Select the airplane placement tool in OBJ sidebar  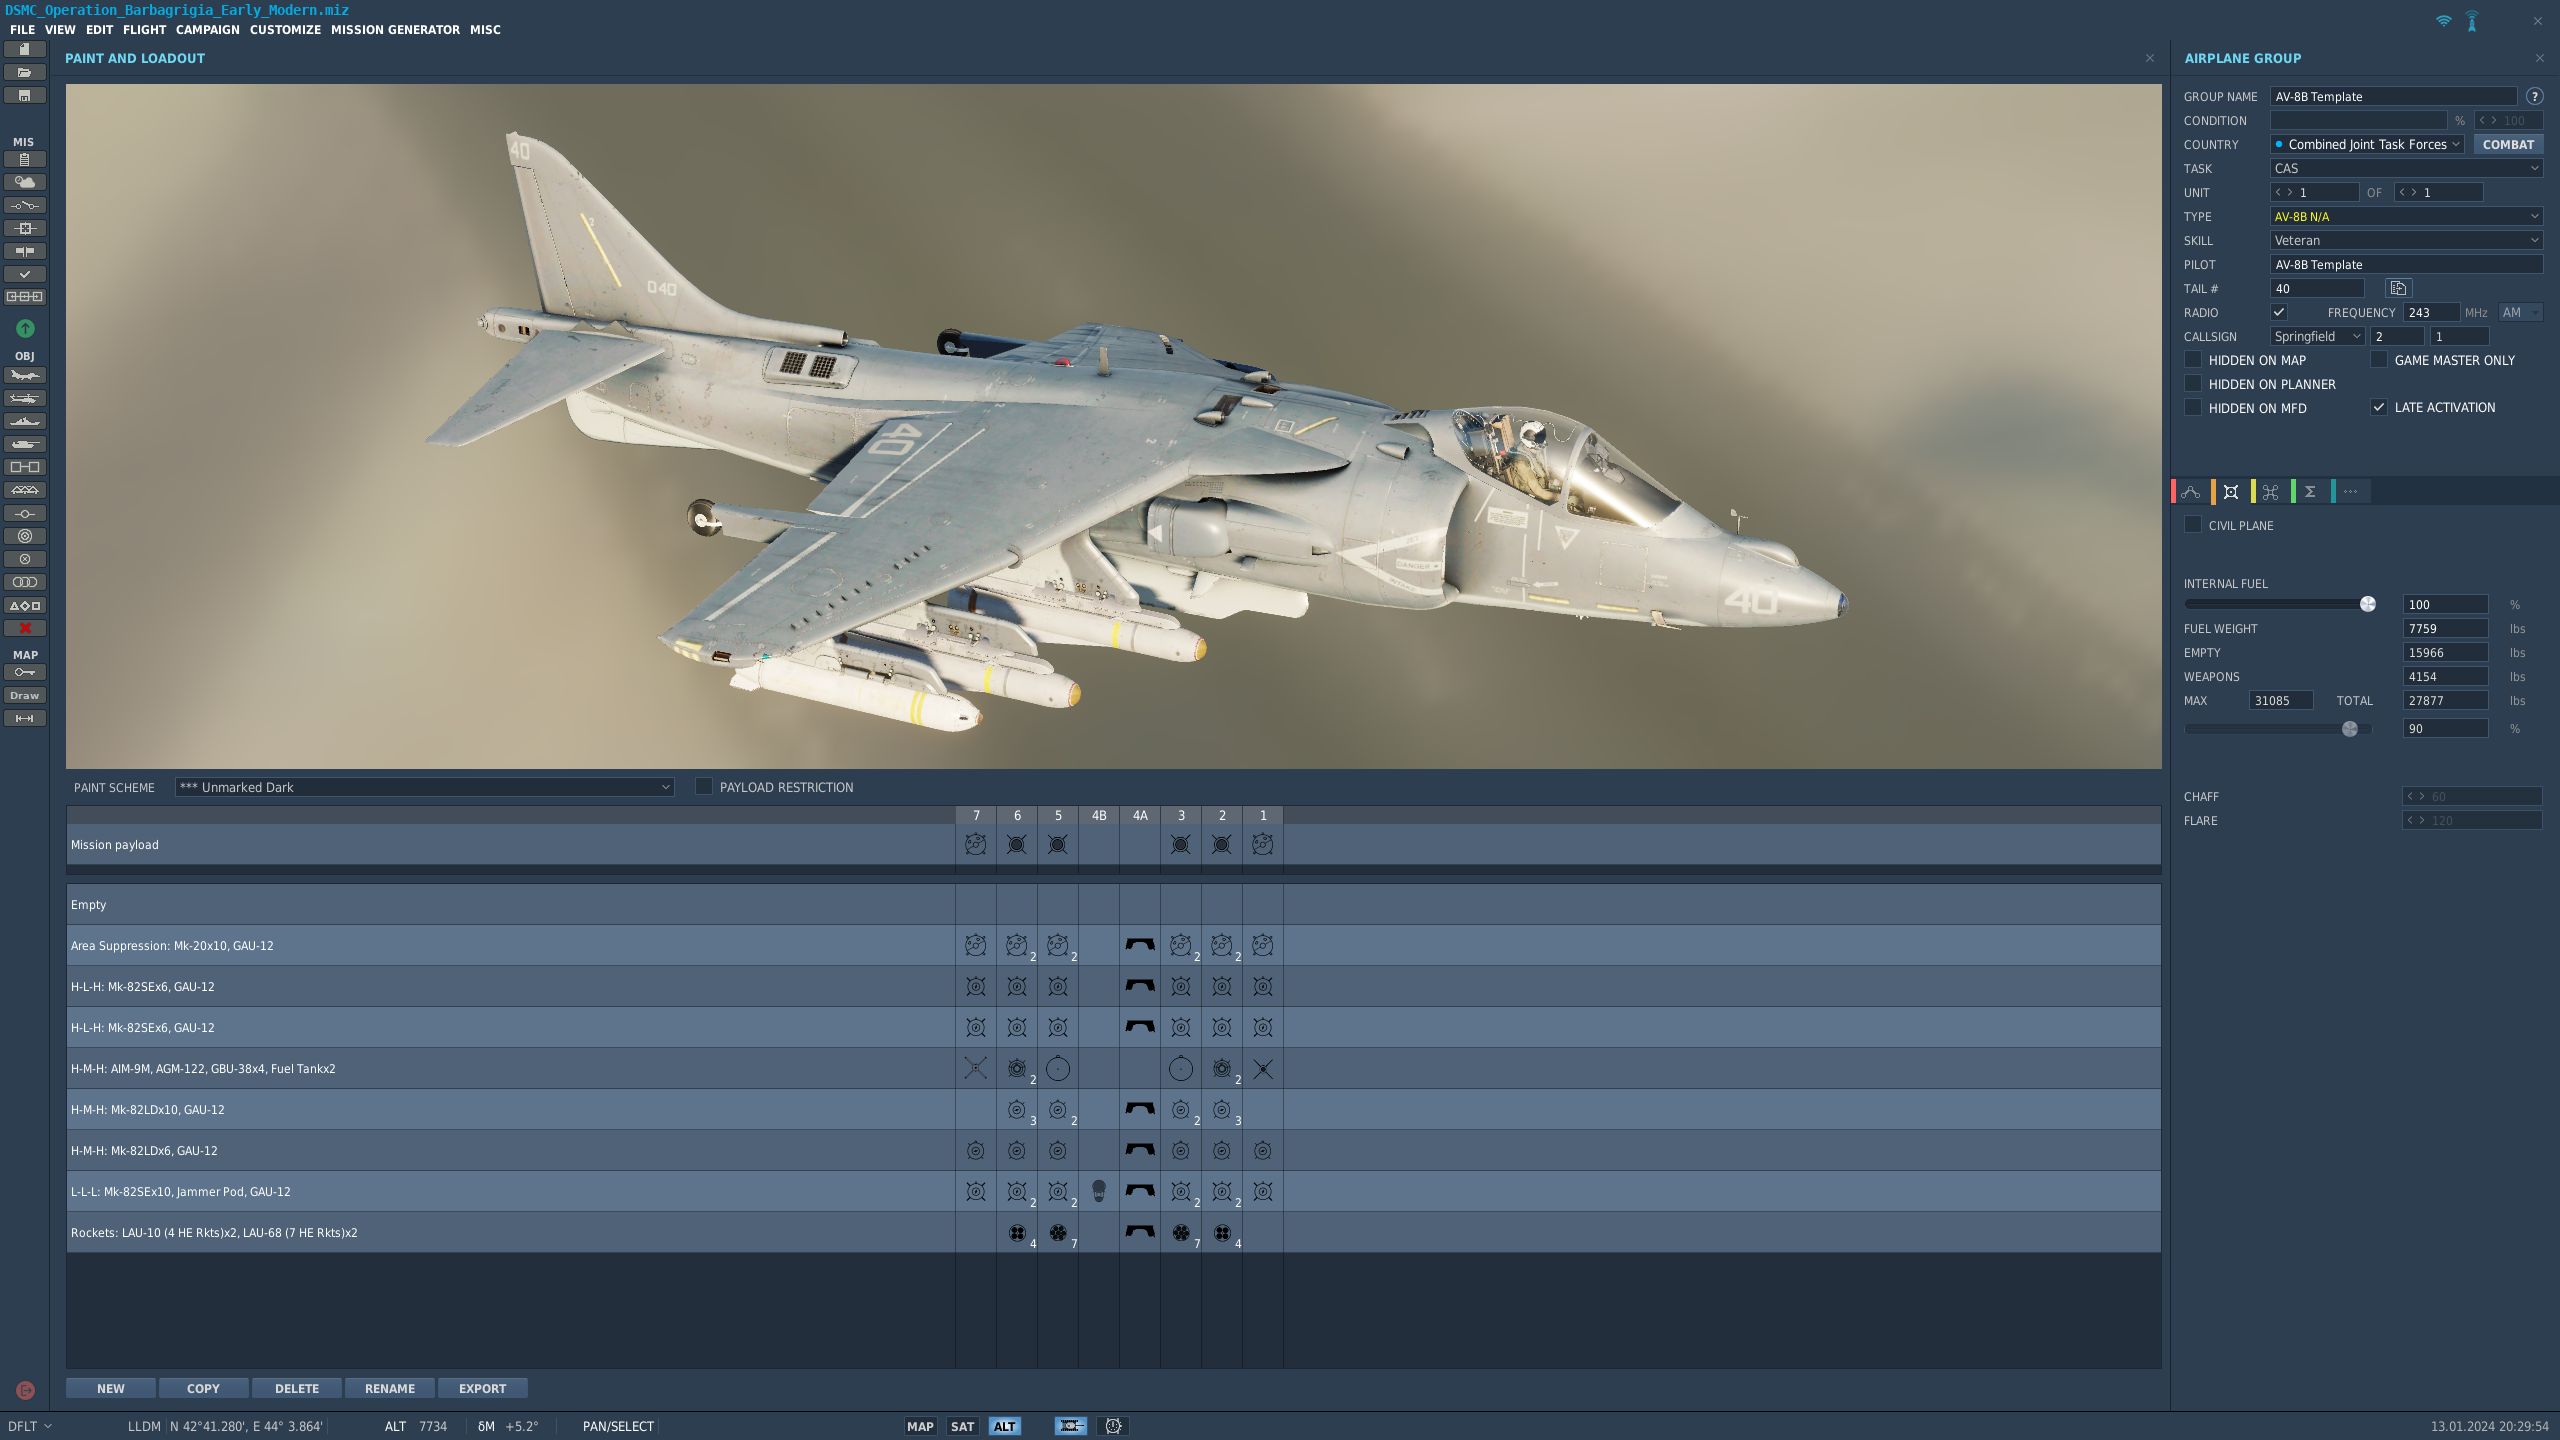(25, 375)
